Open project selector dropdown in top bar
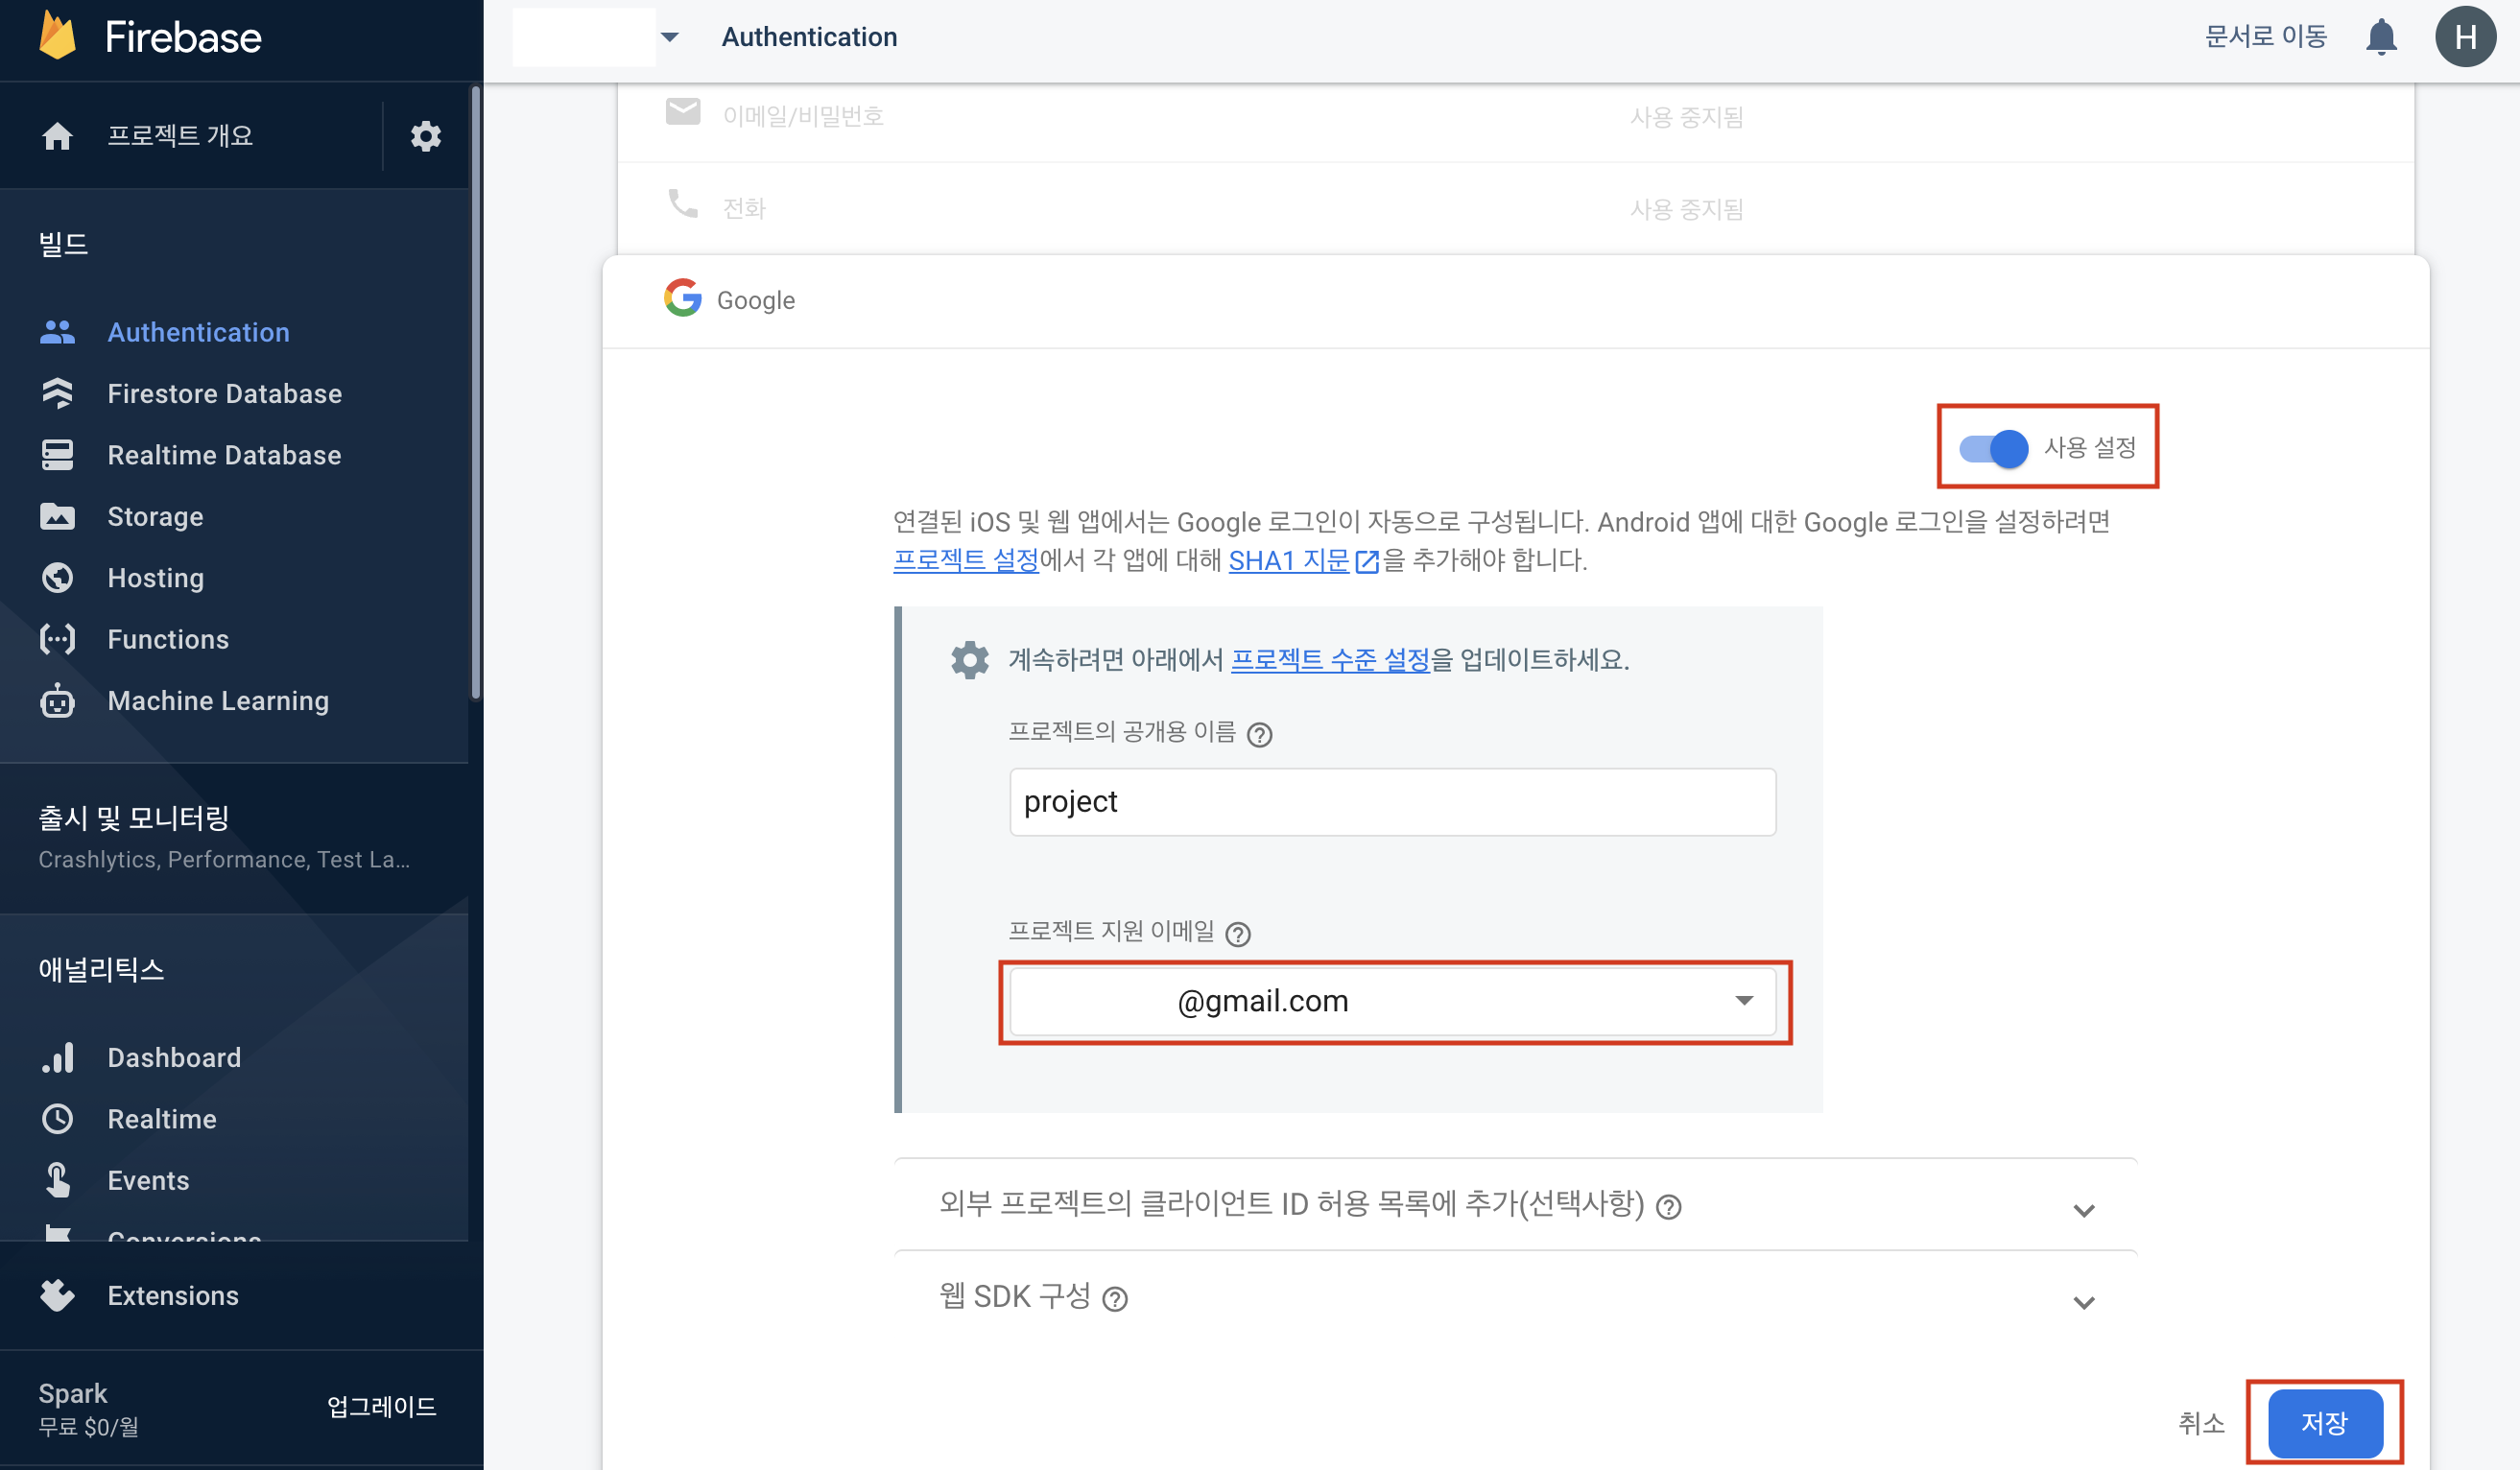Viewport: 2520px width, 1470px height. 669,37
